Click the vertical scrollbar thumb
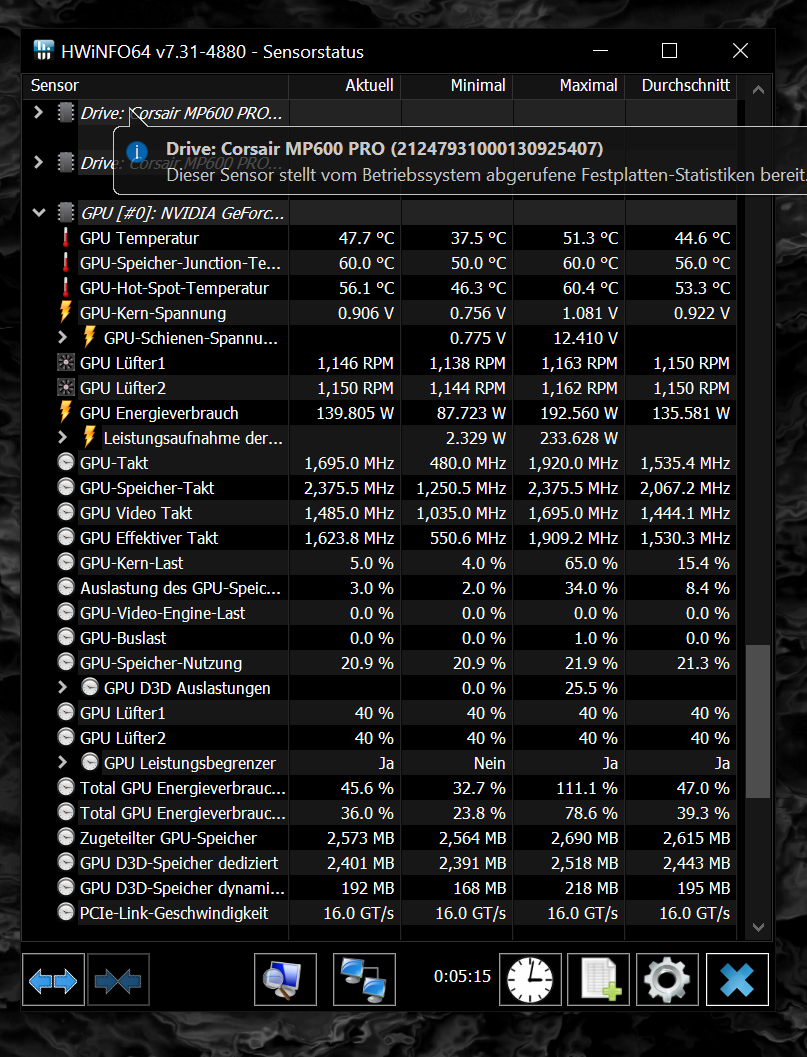807x1057 pixels. click(x=758, y=721)
